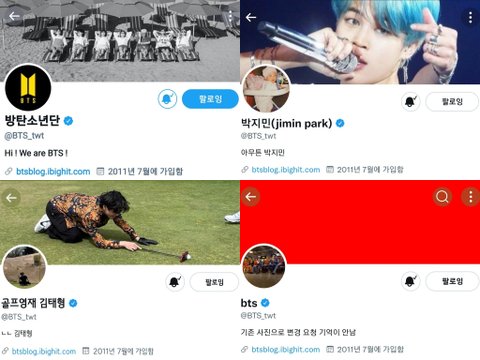The height and width of the screenshot is (360, 480).
Task: Open btsblog.ibighit.com link under Hi We are BTS
Action: (53, 172)
